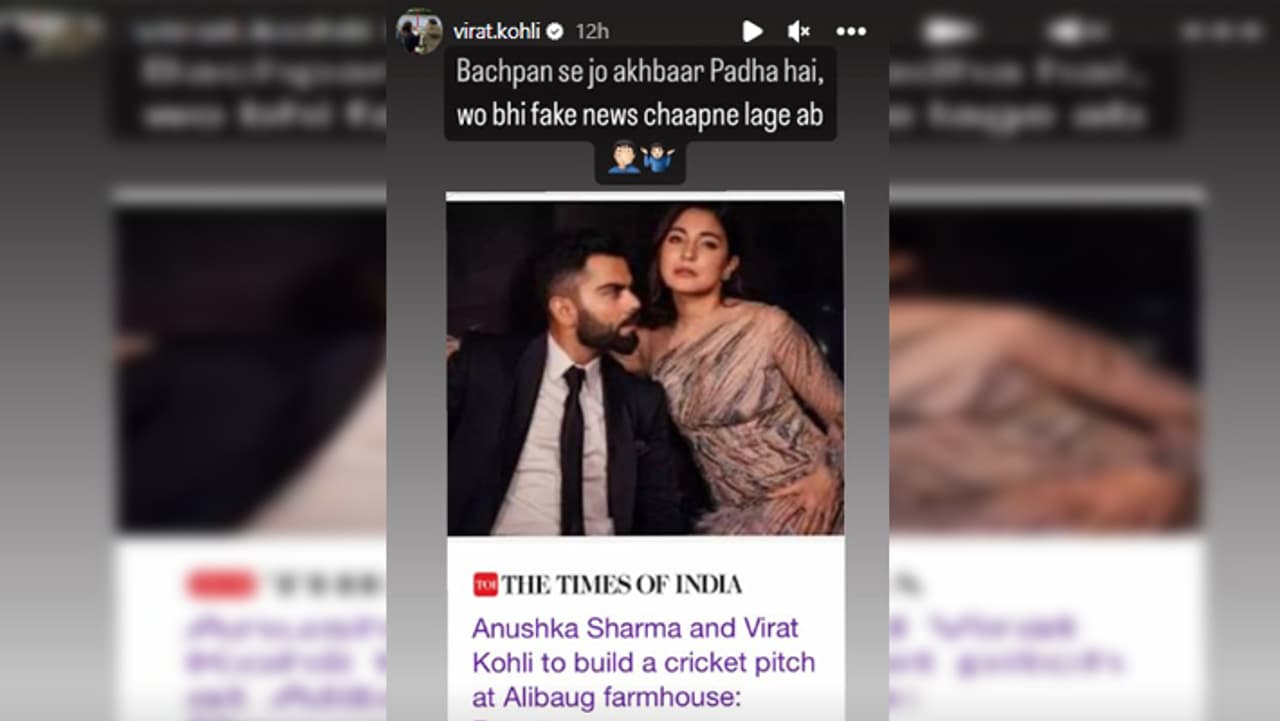Unmute the story sound icon

coord(798,32)
